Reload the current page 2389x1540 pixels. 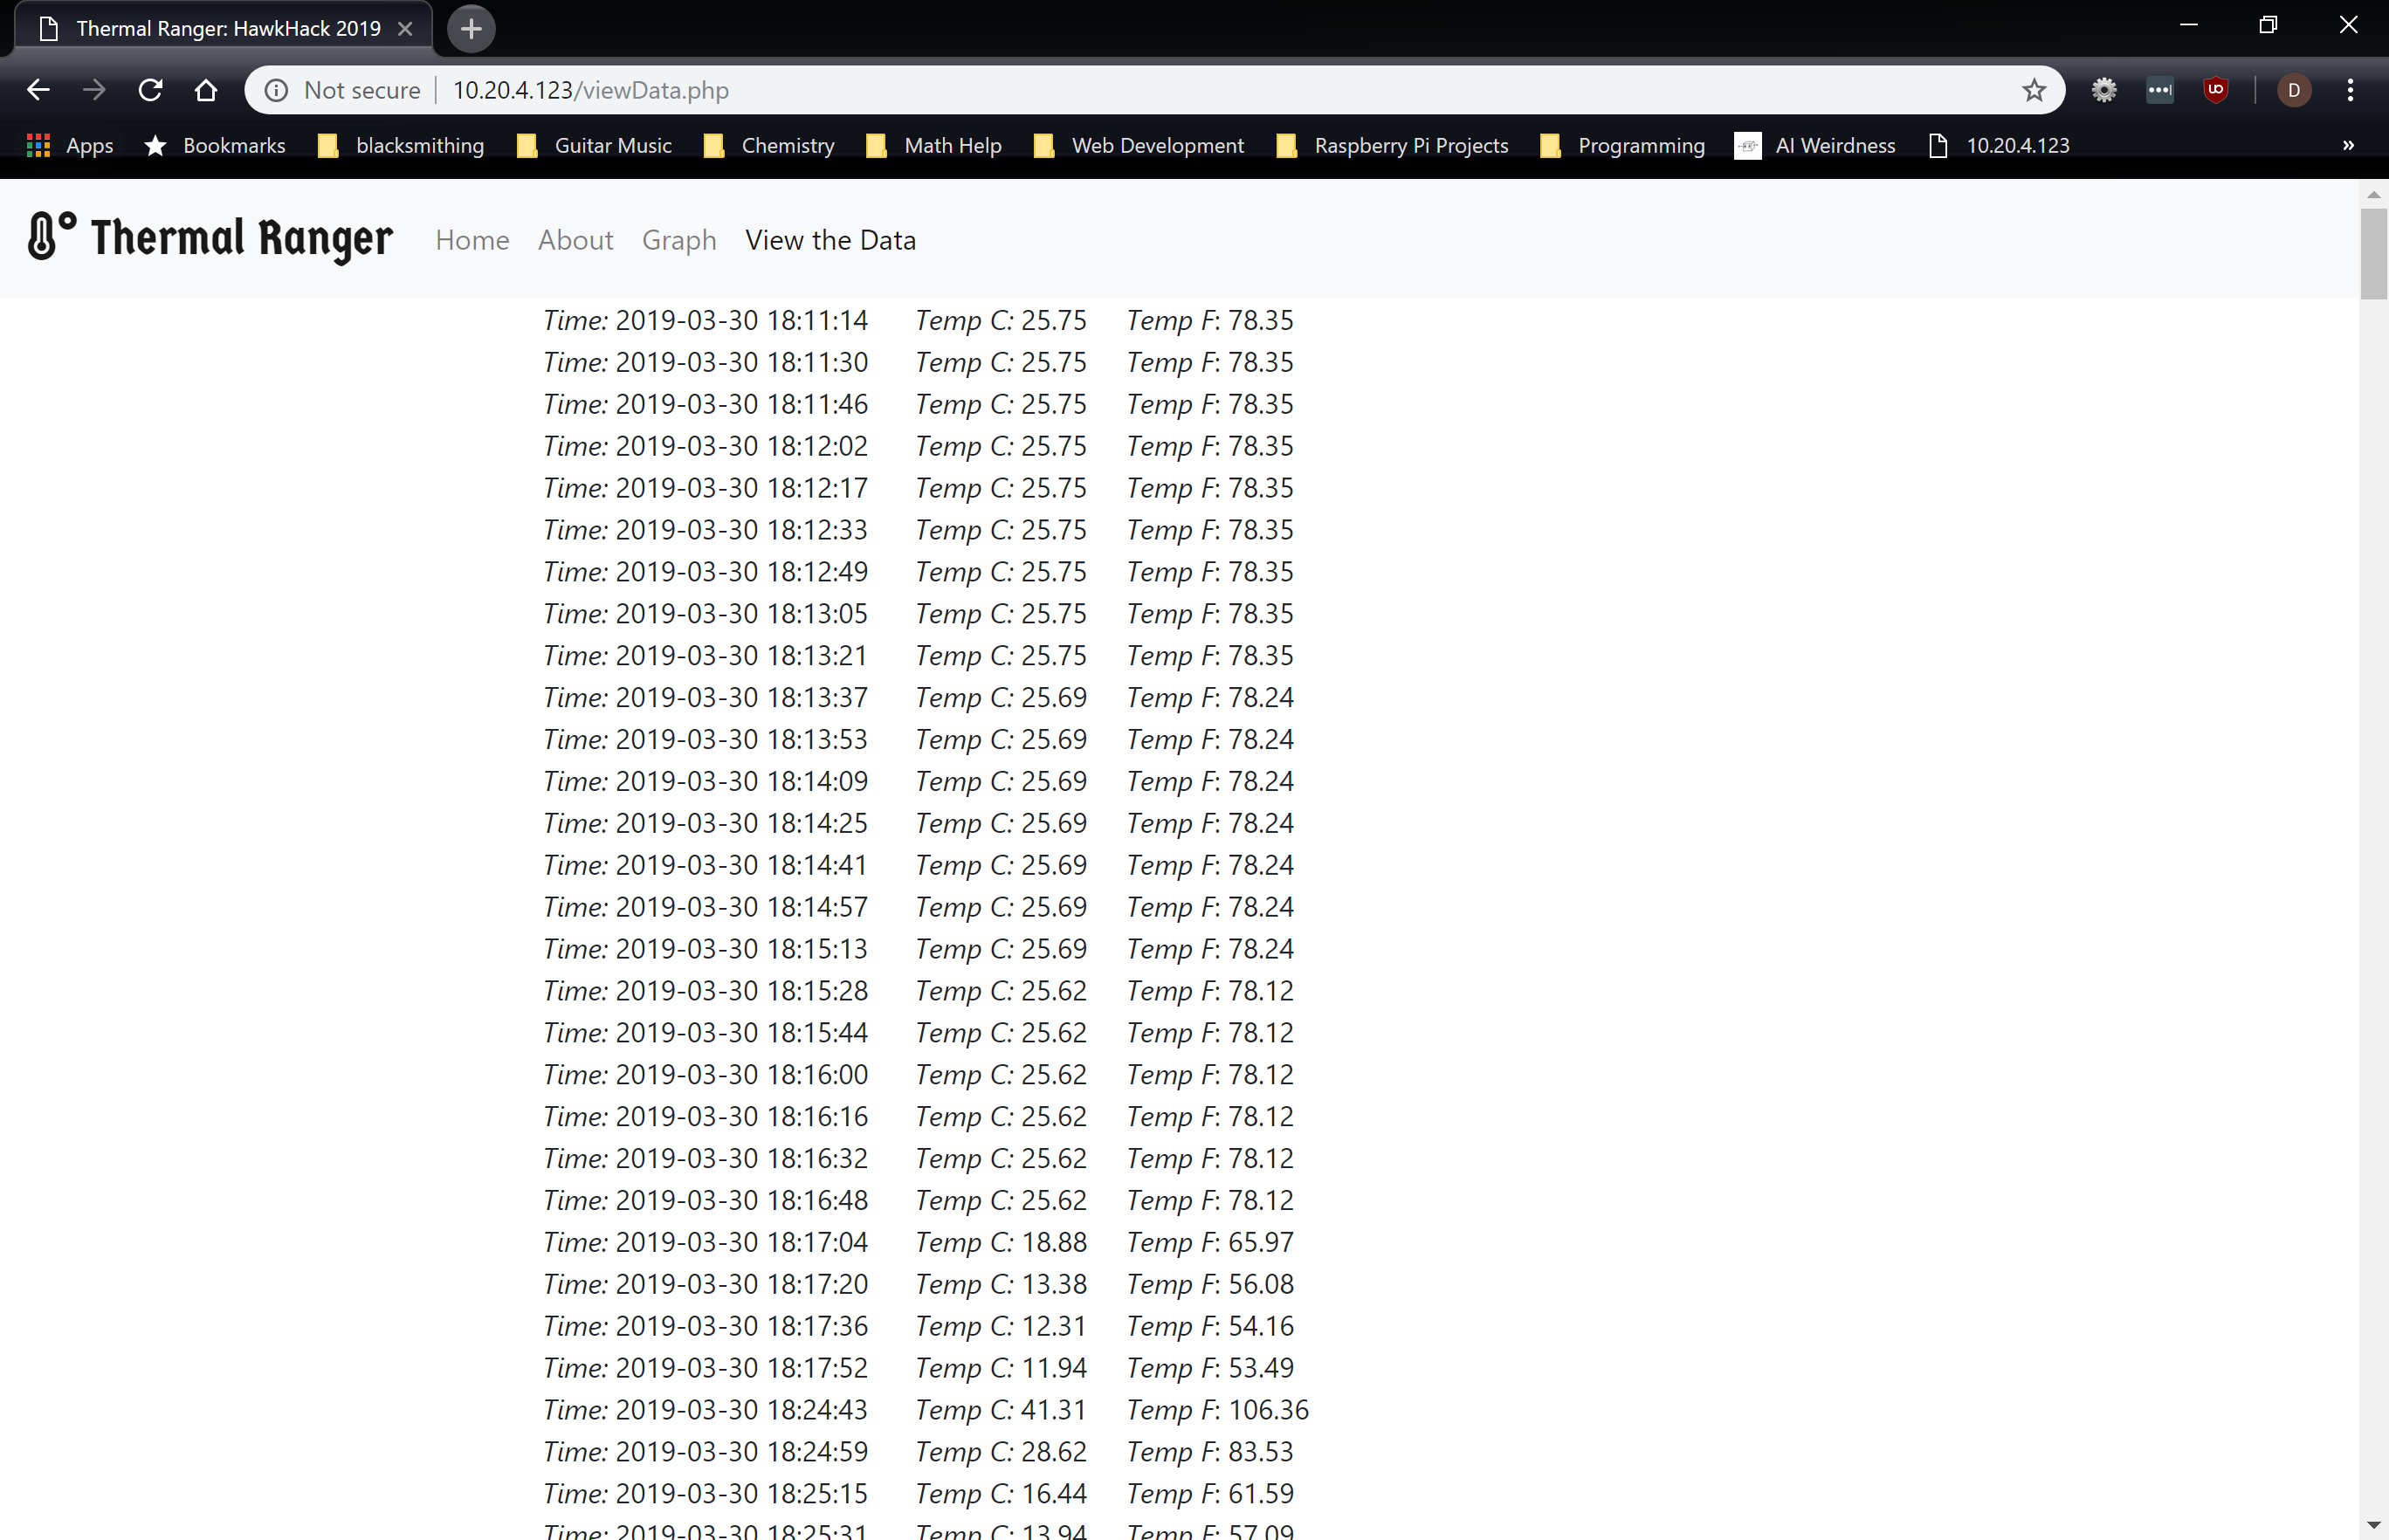point(150,90)
